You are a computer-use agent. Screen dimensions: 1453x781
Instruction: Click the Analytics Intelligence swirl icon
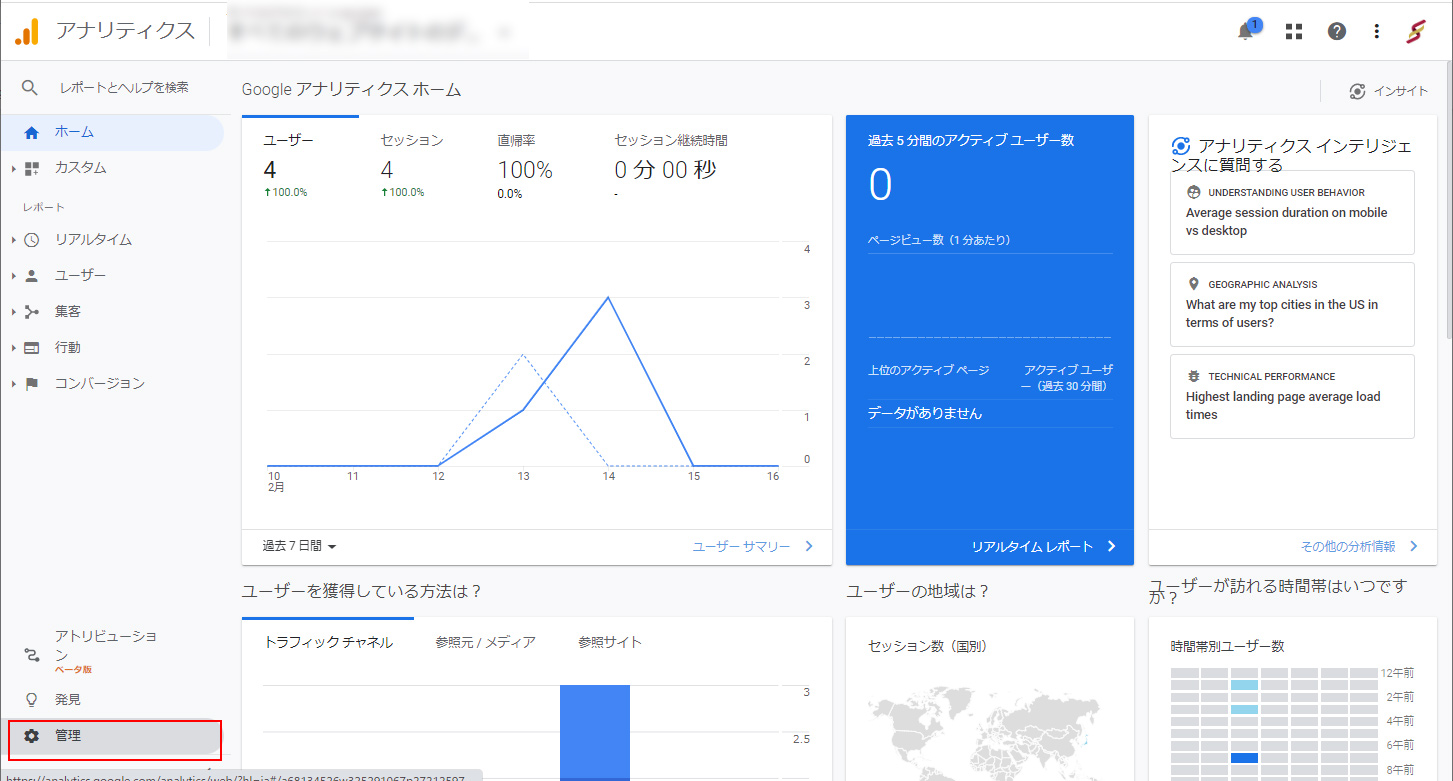click(x=1181, y=146)
